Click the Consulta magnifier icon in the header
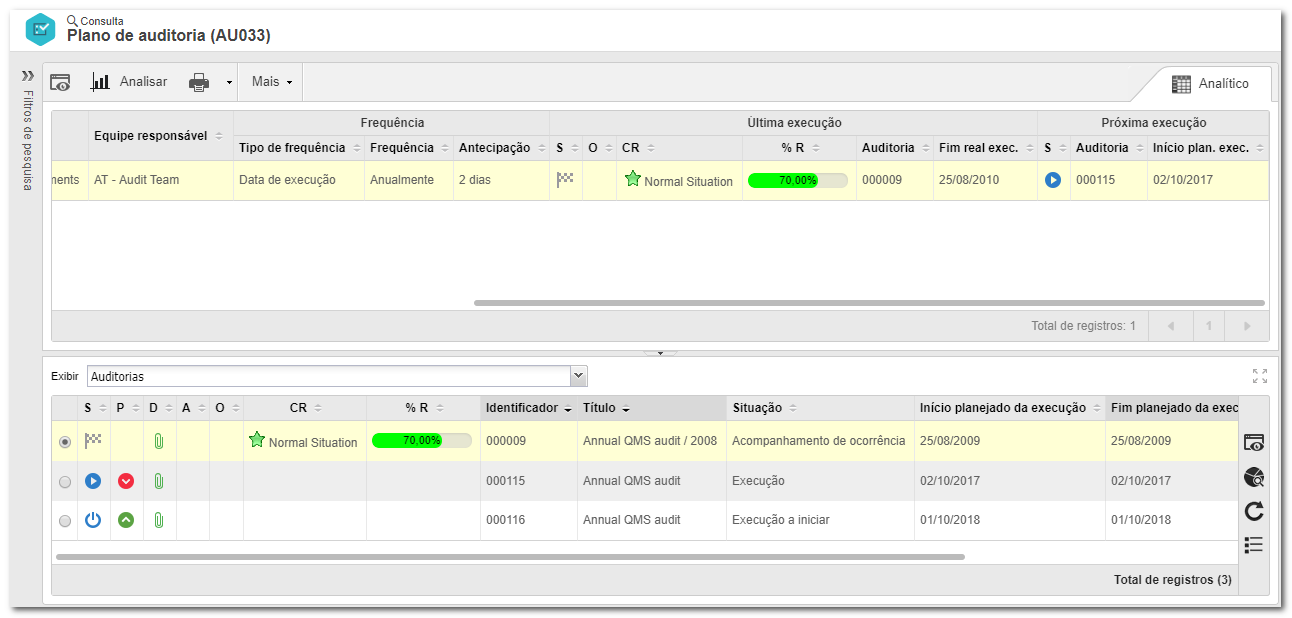 click(x=72, y=20)
